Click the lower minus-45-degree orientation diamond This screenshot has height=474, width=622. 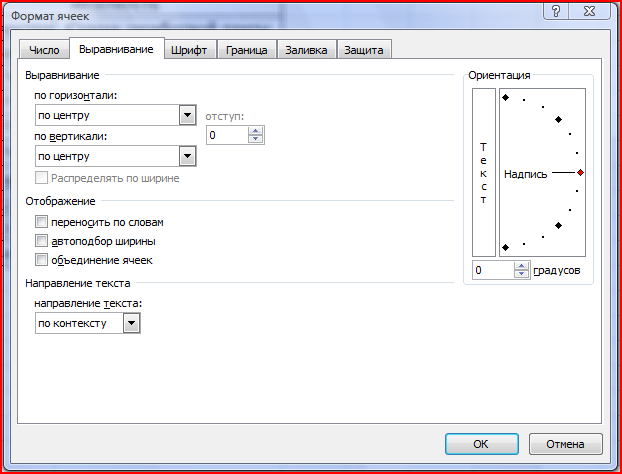(x=559, y=226)
